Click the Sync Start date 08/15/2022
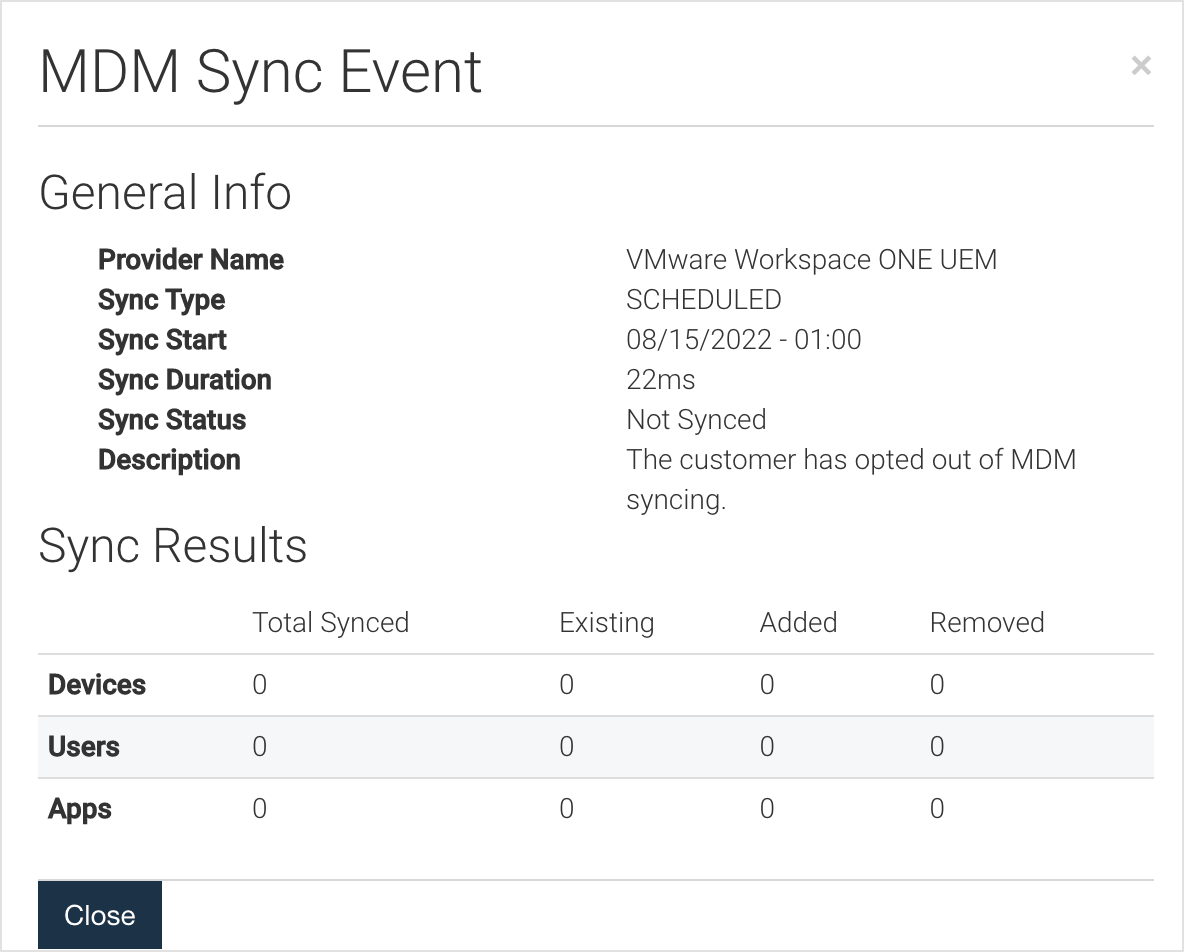 coord(743,339)
